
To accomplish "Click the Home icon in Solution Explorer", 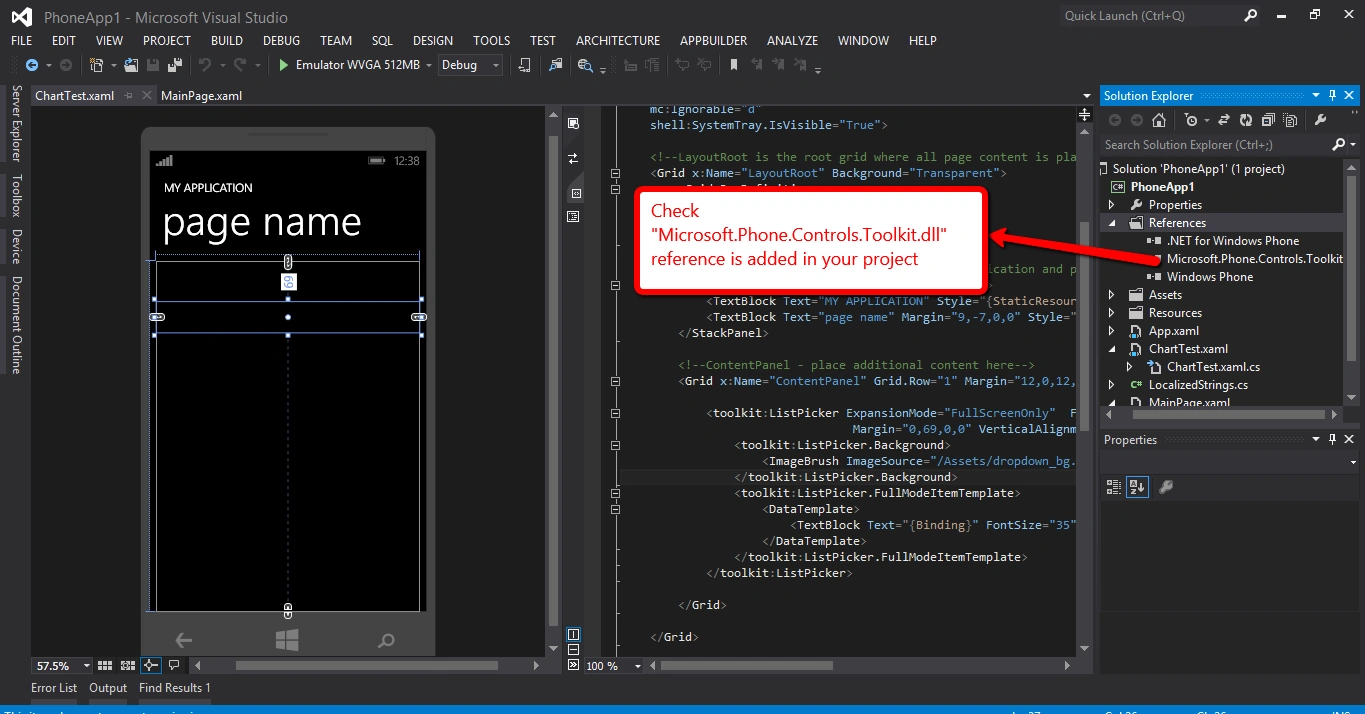I will pyautogui.click(x=1158, y=120).
